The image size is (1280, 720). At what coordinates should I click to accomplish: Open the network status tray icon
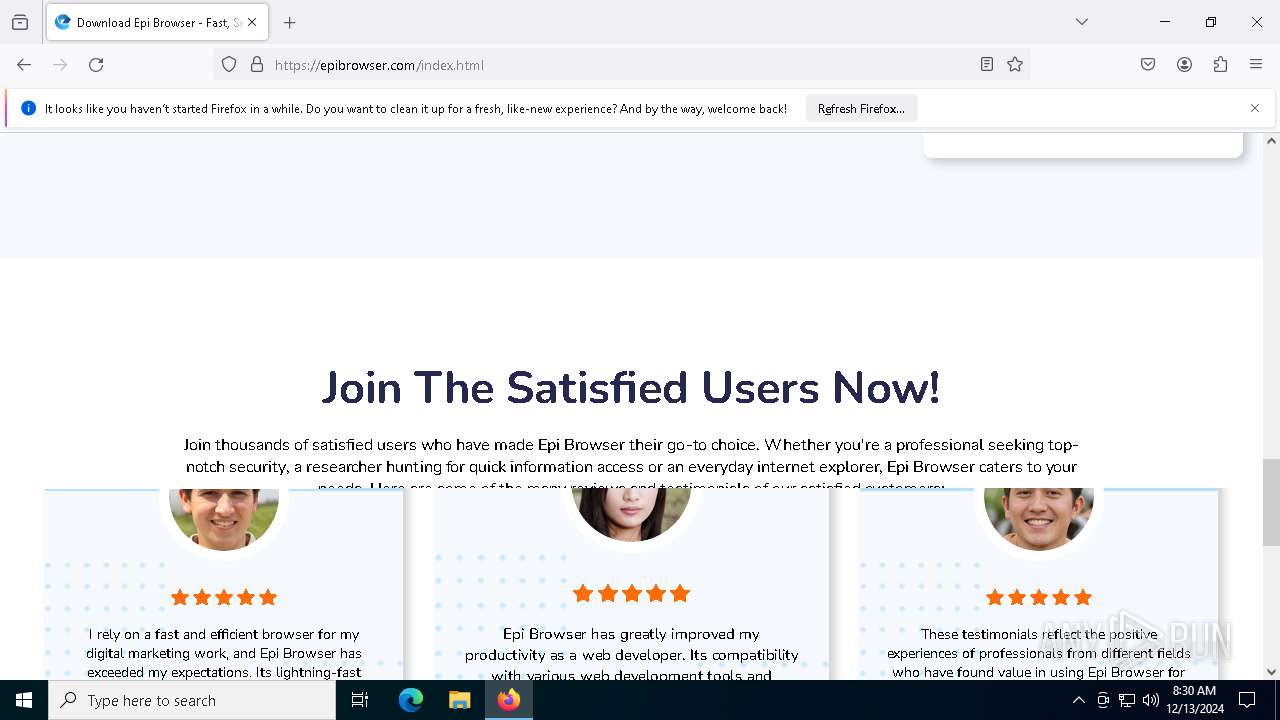click(x=1127, y=701)
